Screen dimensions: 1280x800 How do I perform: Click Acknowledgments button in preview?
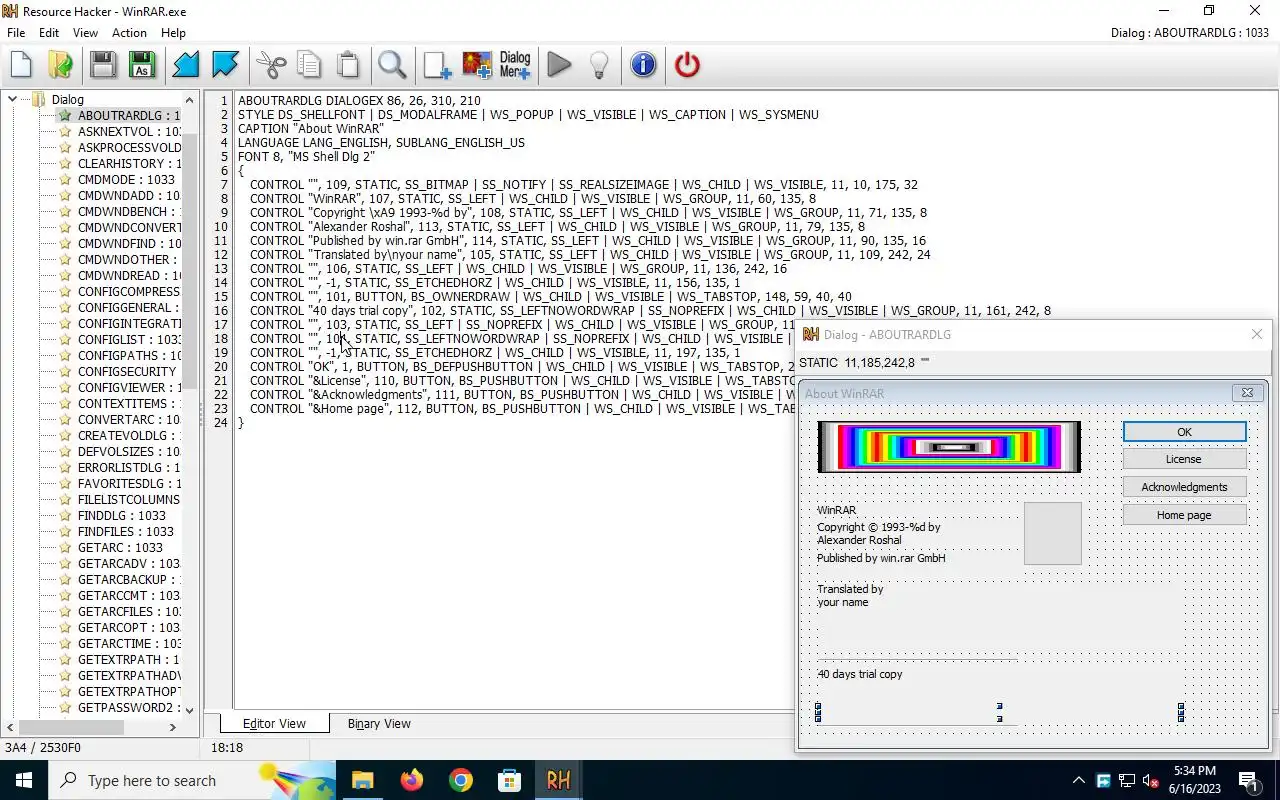[1184, 487]
